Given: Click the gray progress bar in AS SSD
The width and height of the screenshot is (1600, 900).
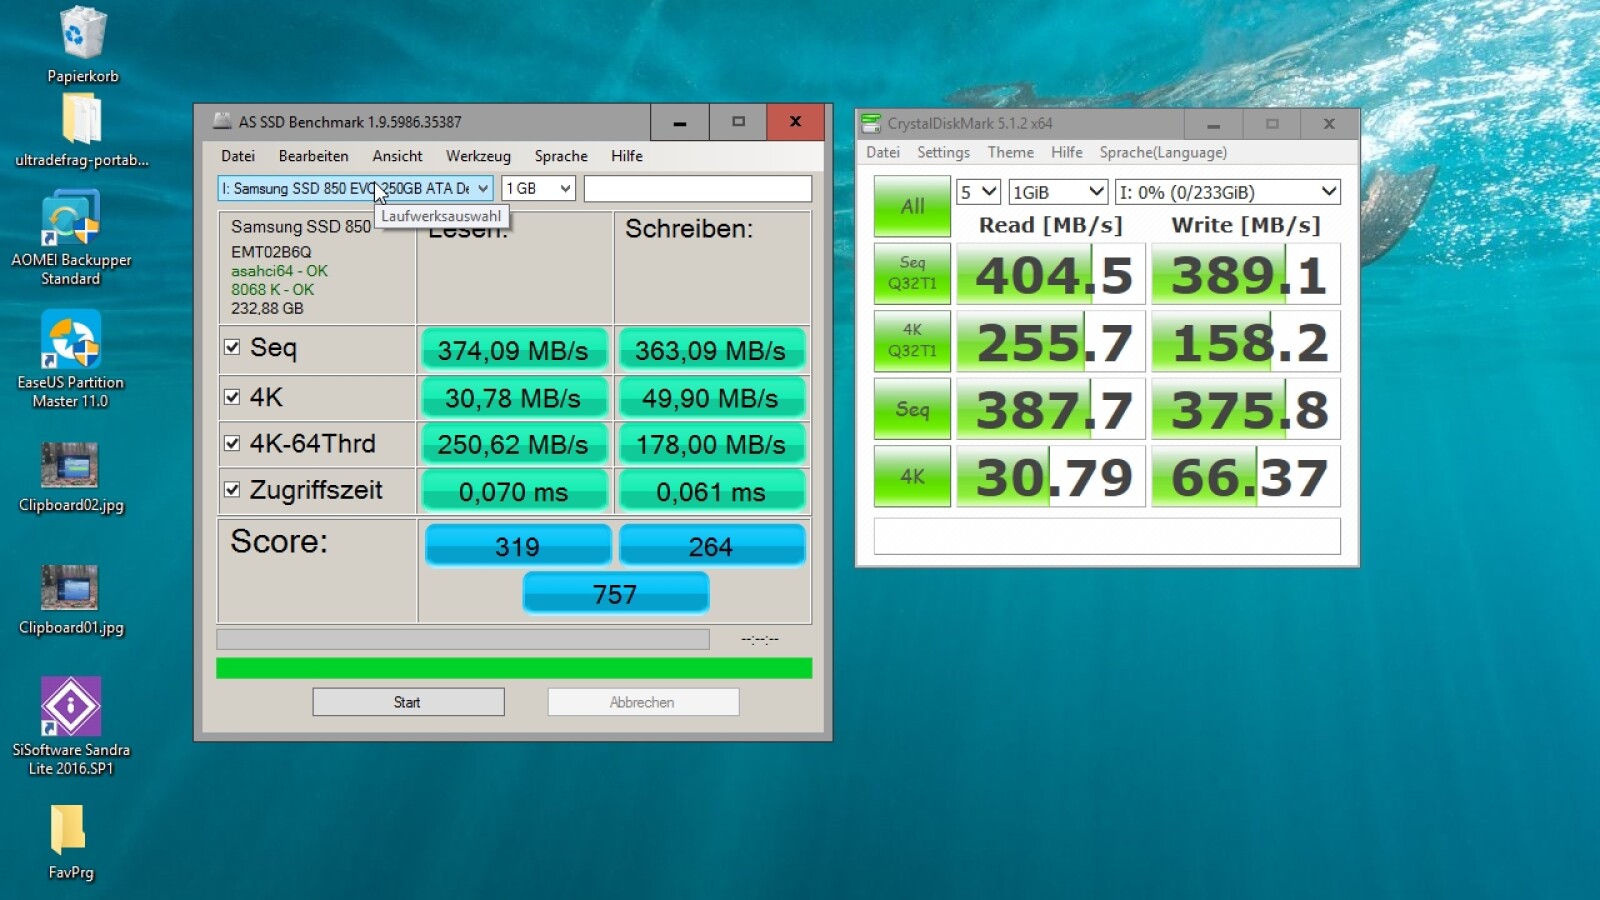Looking at the screenshot, I should [x=463, y=639].
